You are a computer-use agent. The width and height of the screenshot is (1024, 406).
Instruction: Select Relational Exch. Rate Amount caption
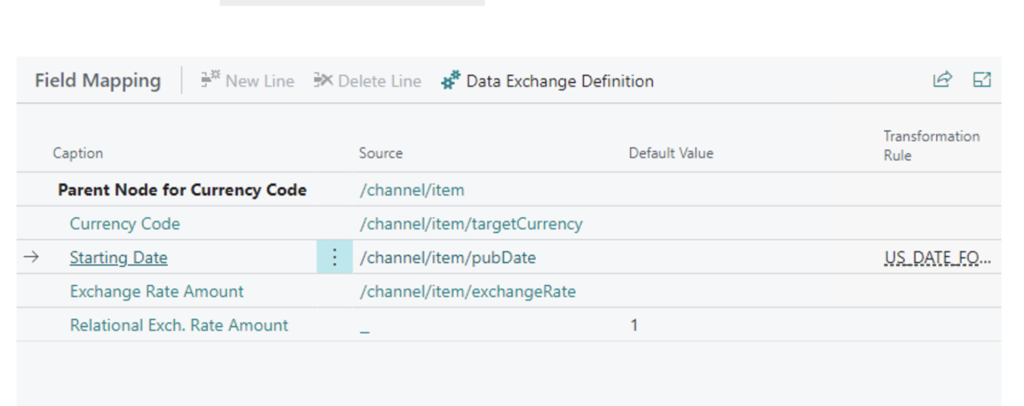pos(178,325)
